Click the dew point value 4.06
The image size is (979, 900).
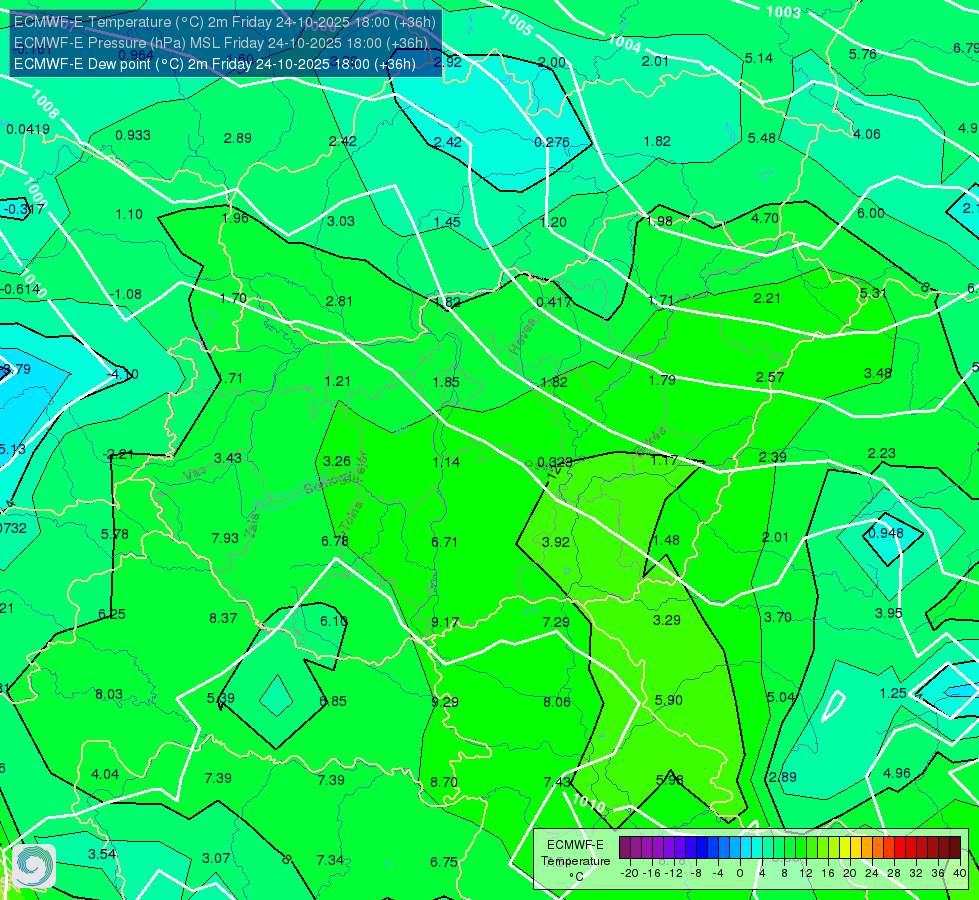[867, 134]
